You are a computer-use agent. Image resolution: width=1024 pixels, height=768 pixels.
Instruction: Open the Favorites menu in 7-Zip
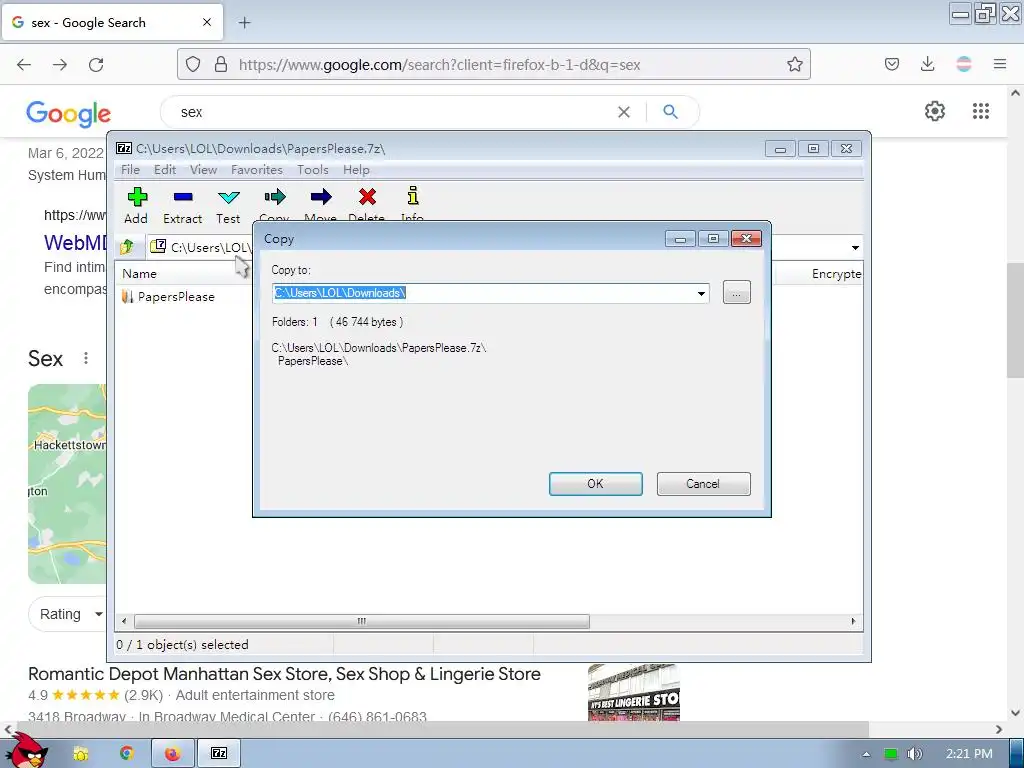pyautogui.click(x=257, y=170)
